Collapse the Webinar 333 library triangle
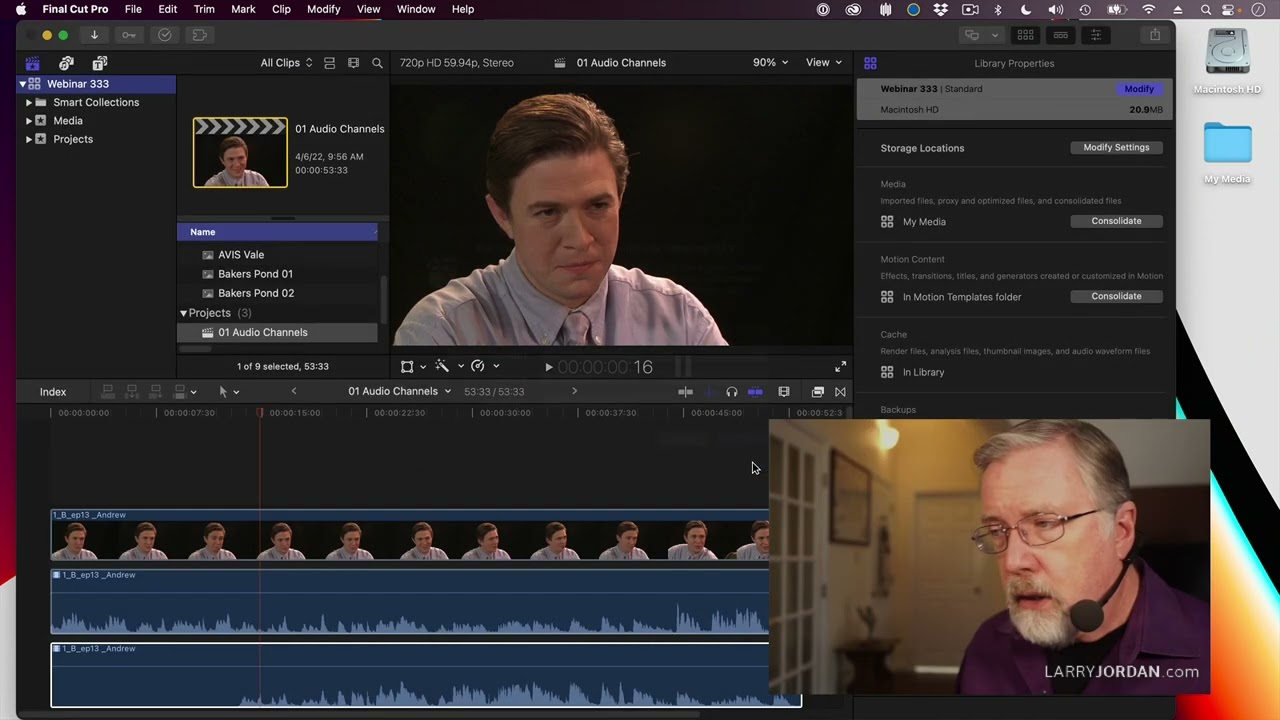 pos(23,84)
